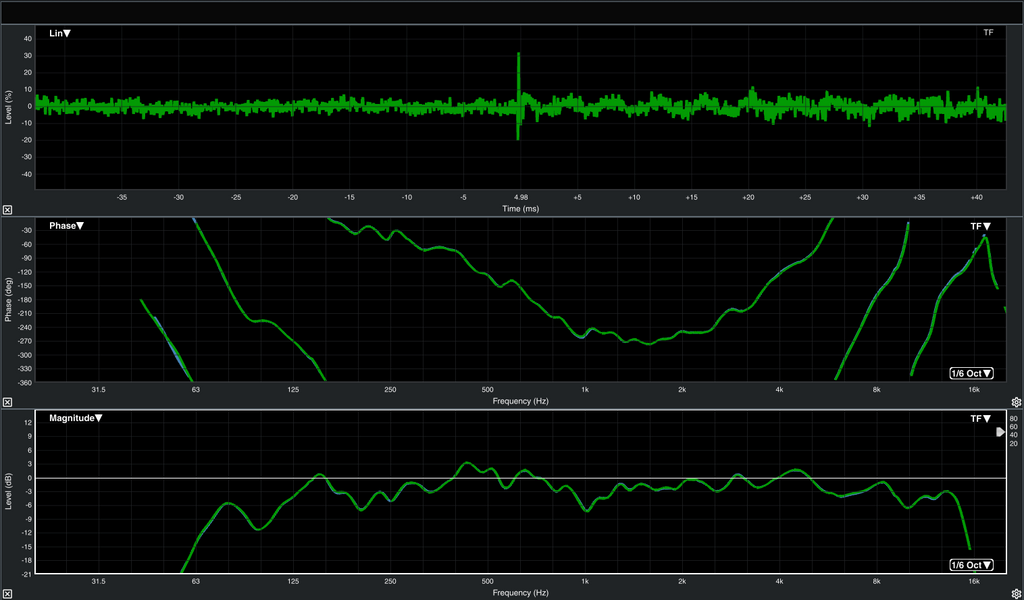This screenshot has height=600, width=1024.
Task: Close the Magnitude plot panel
Action: pyautogui.click(x=7, y=593)
